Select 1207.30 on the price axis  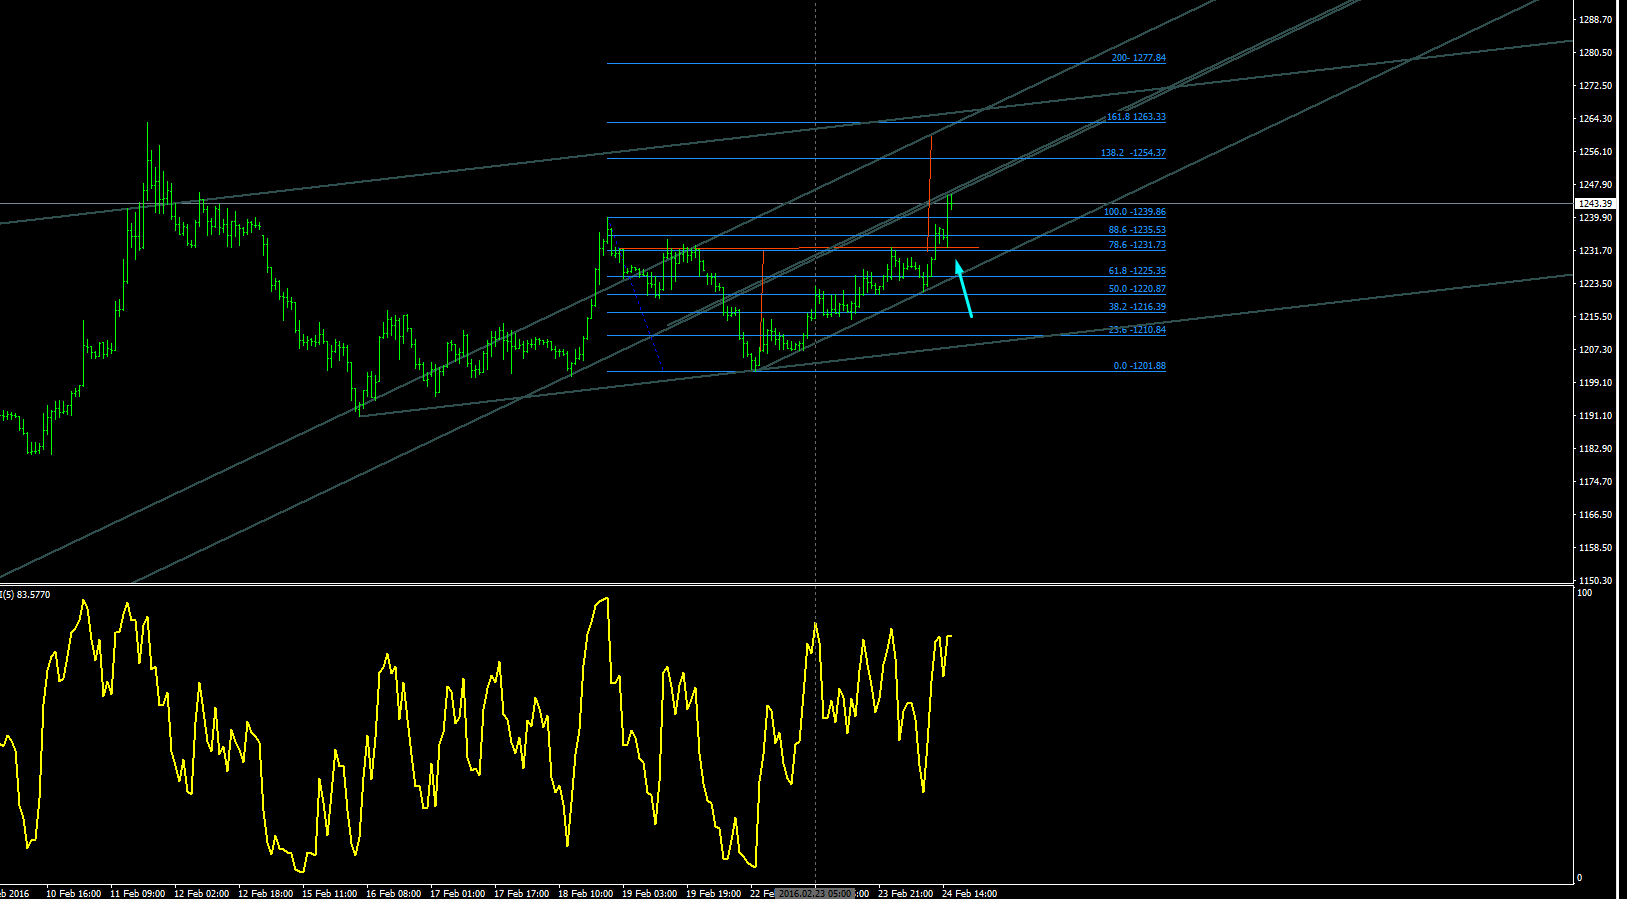pyautogui.click(x=1595, y=350)
